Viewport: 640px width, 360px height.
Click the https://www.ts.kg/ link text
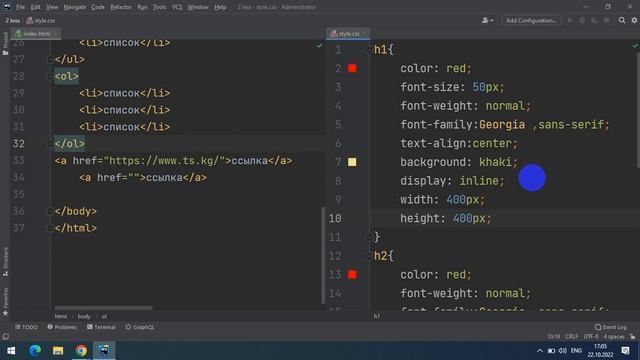pyautogui.click(x=165, y=160)
